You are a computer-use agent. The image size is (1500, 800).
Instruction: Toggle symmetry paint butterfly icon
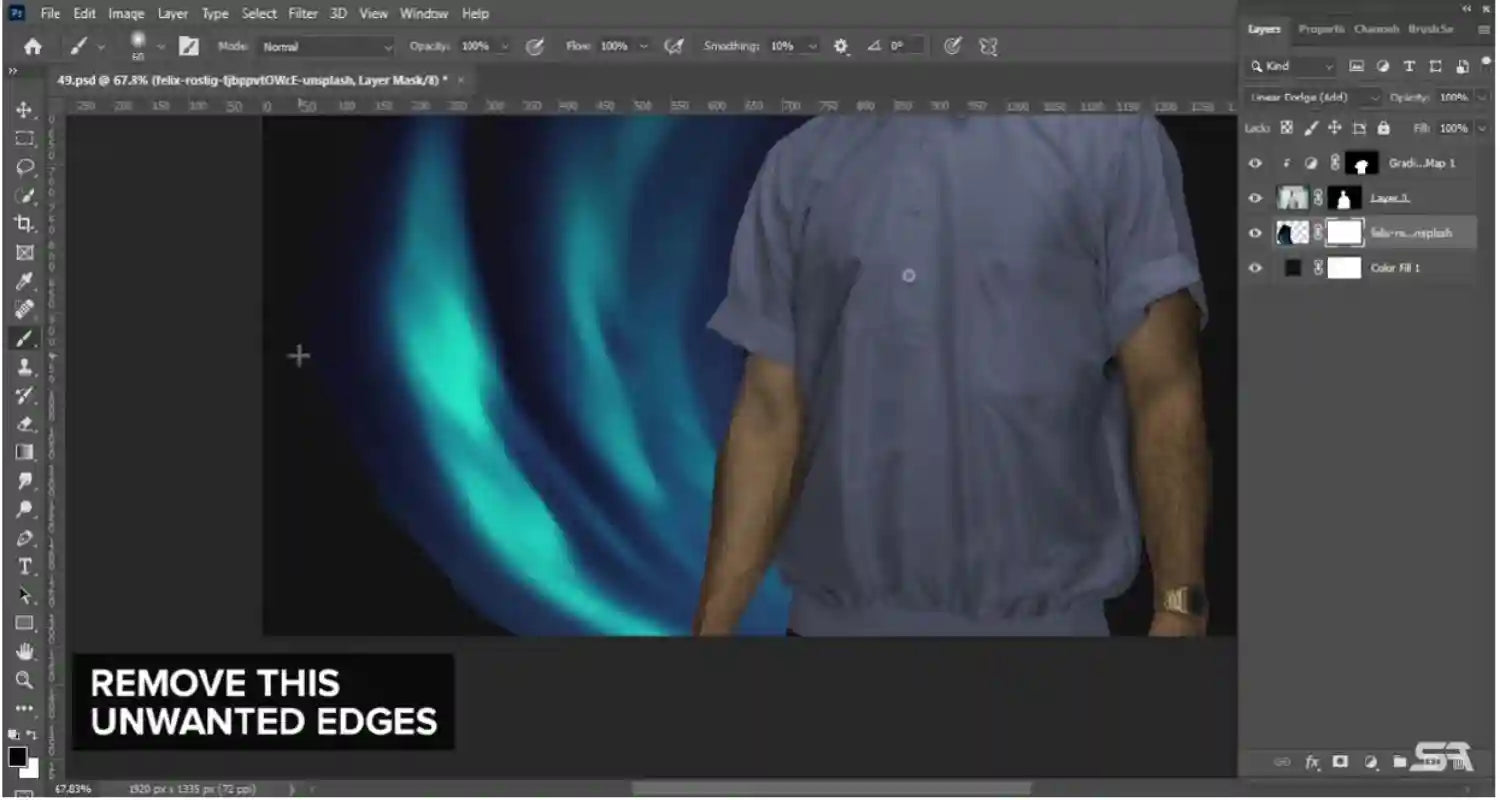[988, 46]
